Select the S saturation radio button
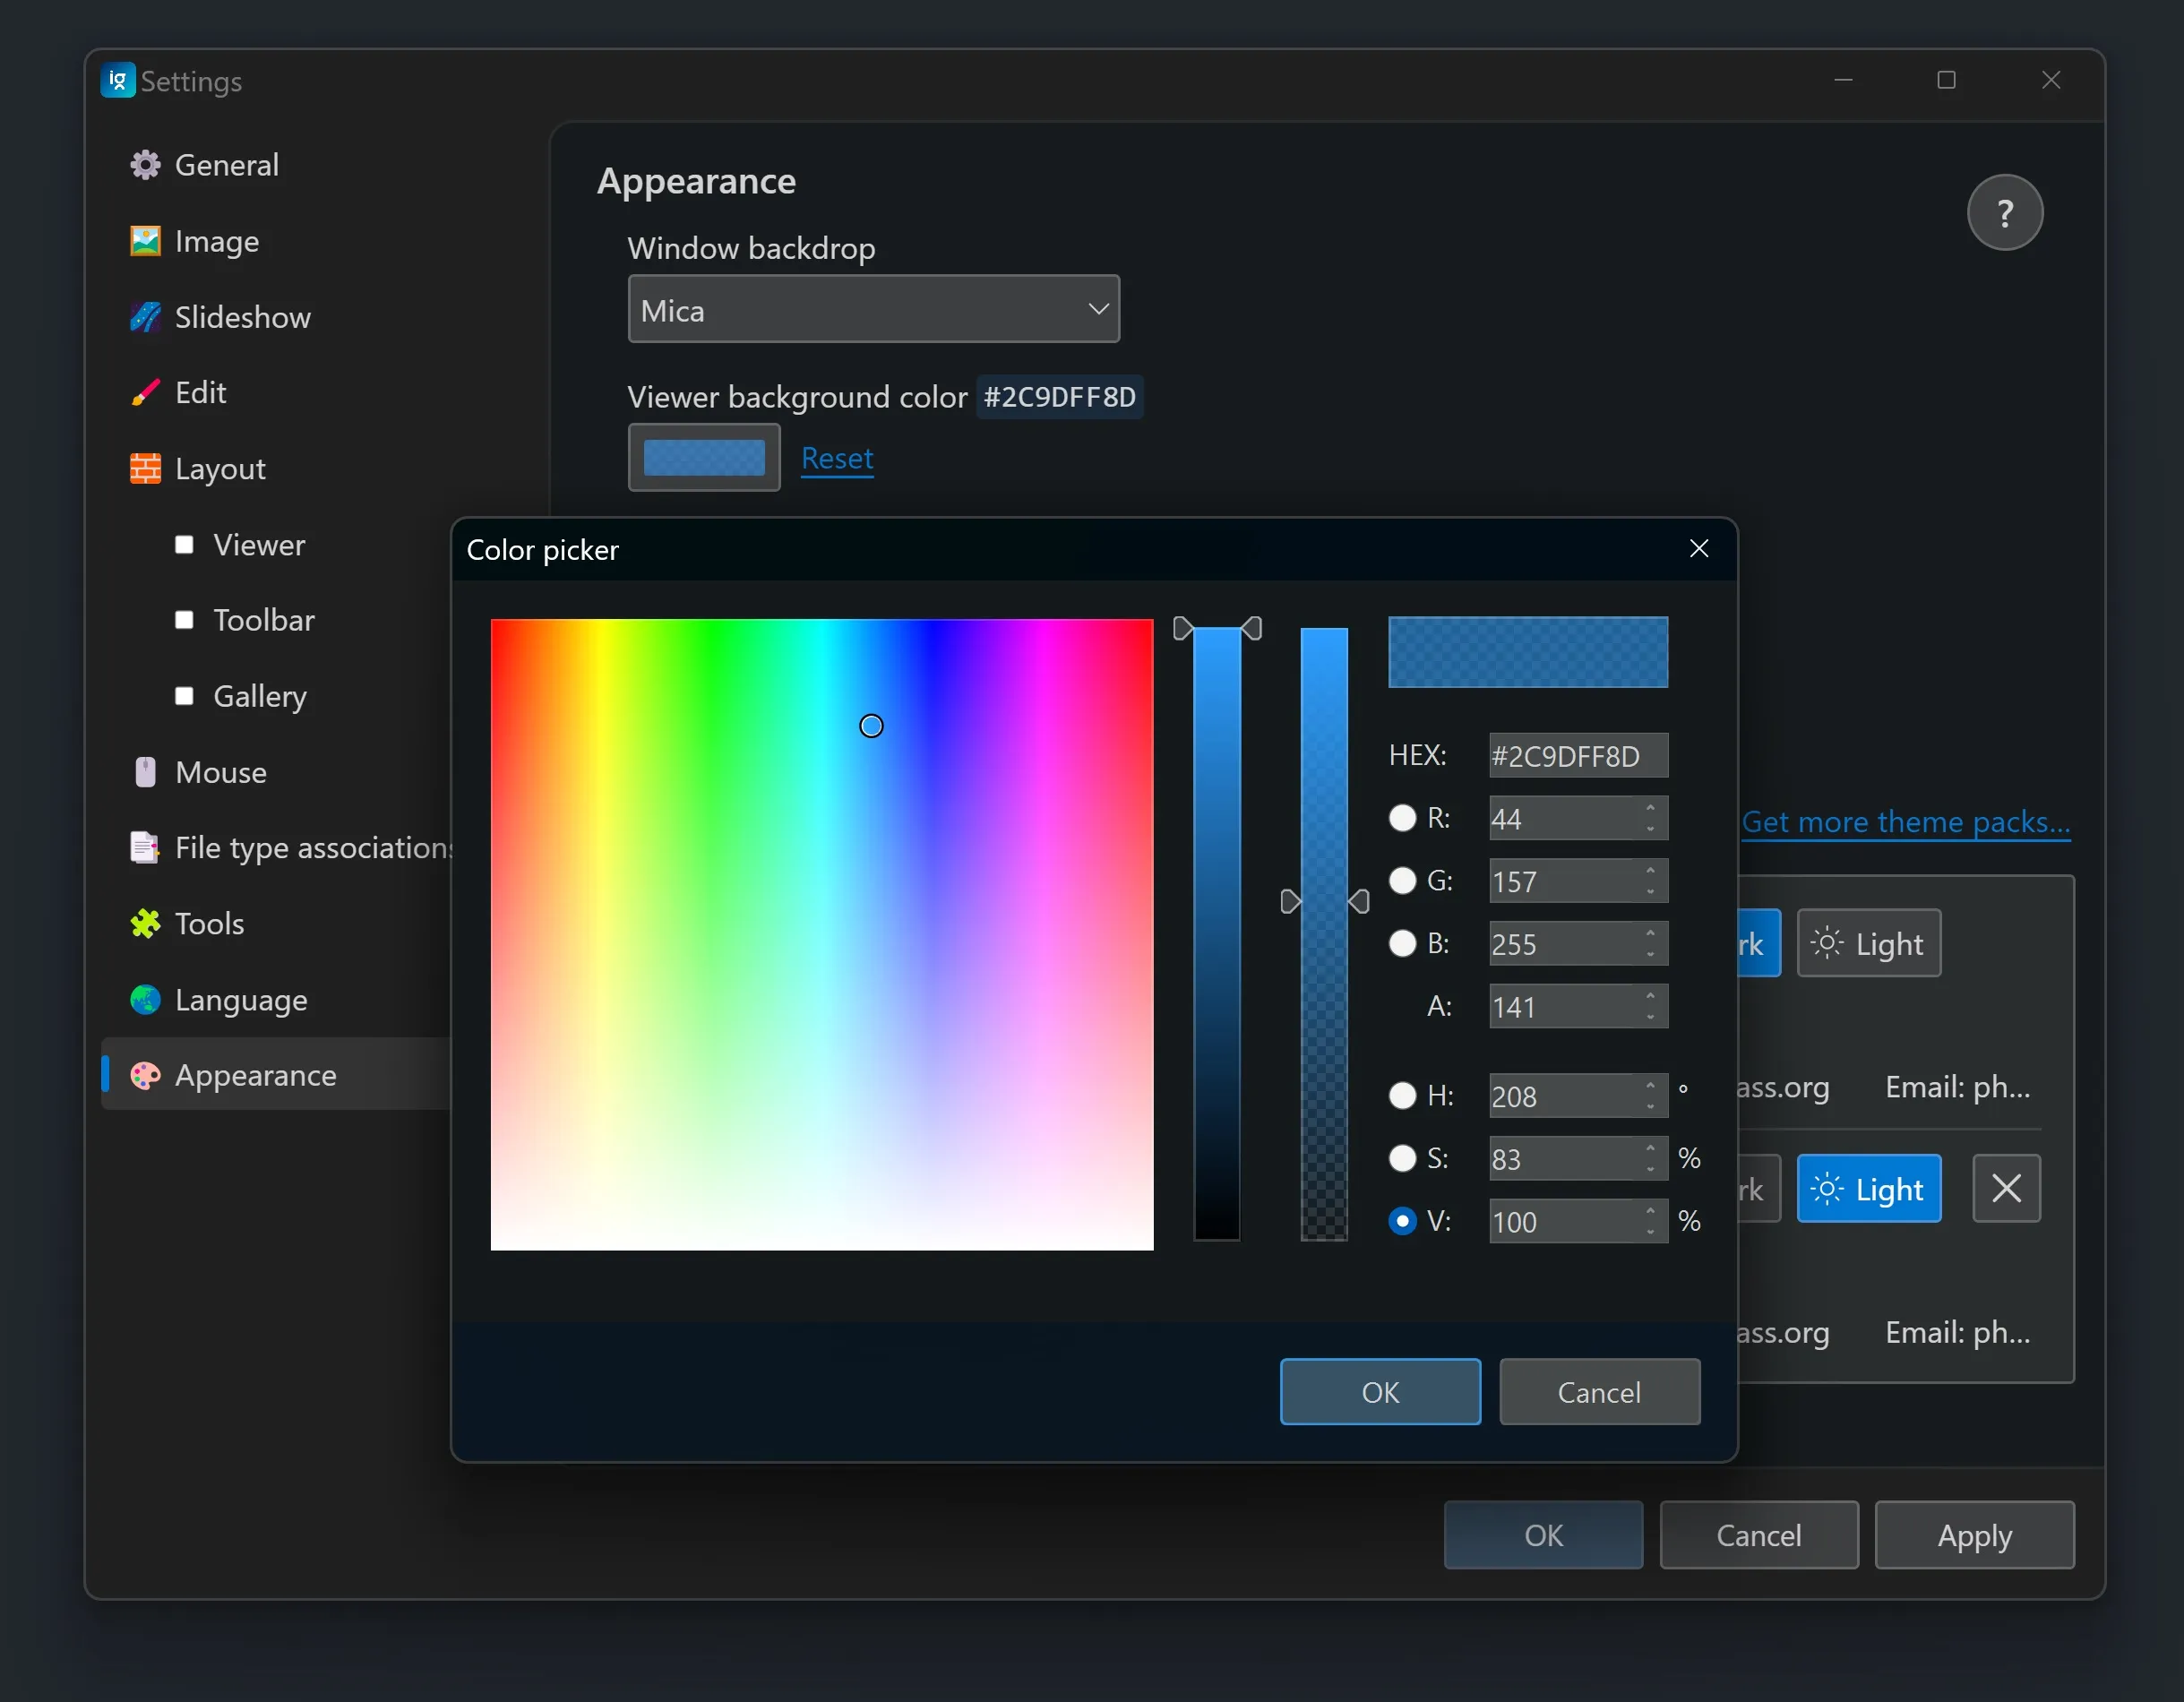Image resolution: width=2184 pixels, height=1702 pixels. [x=1402, y=1158]
